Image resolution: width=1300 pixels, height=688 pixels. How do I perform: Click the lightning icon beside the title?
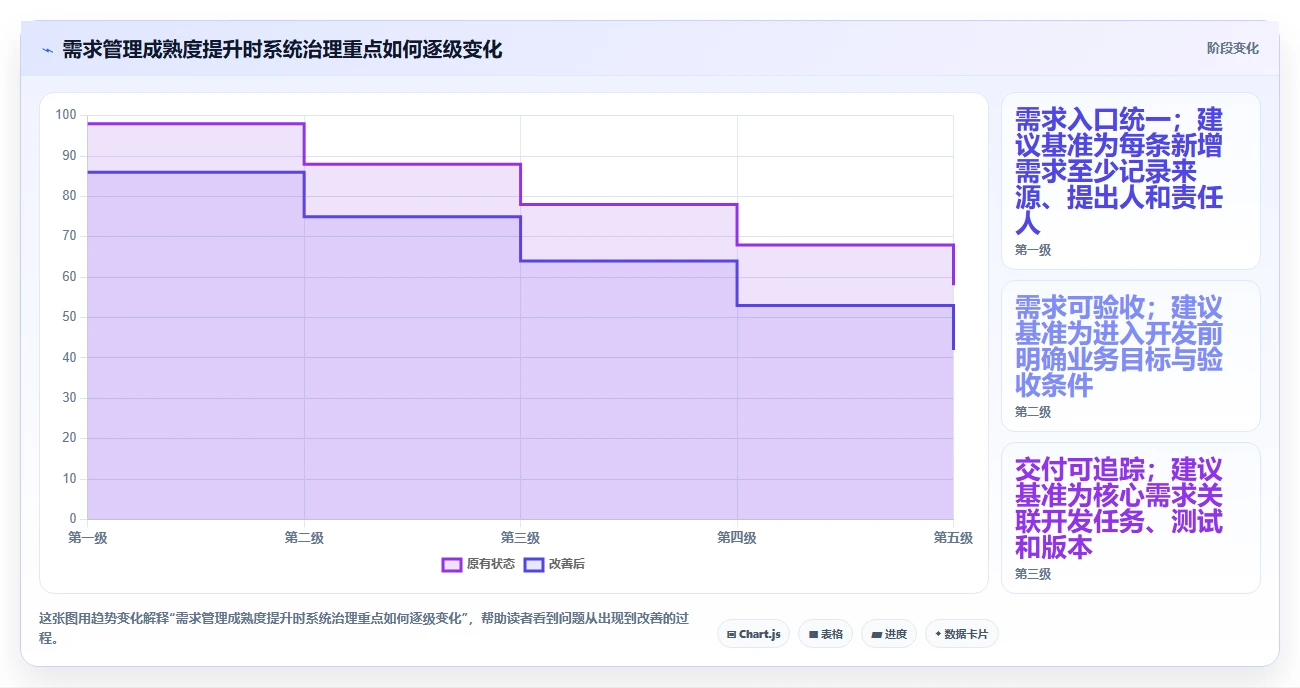coord(47,49)
